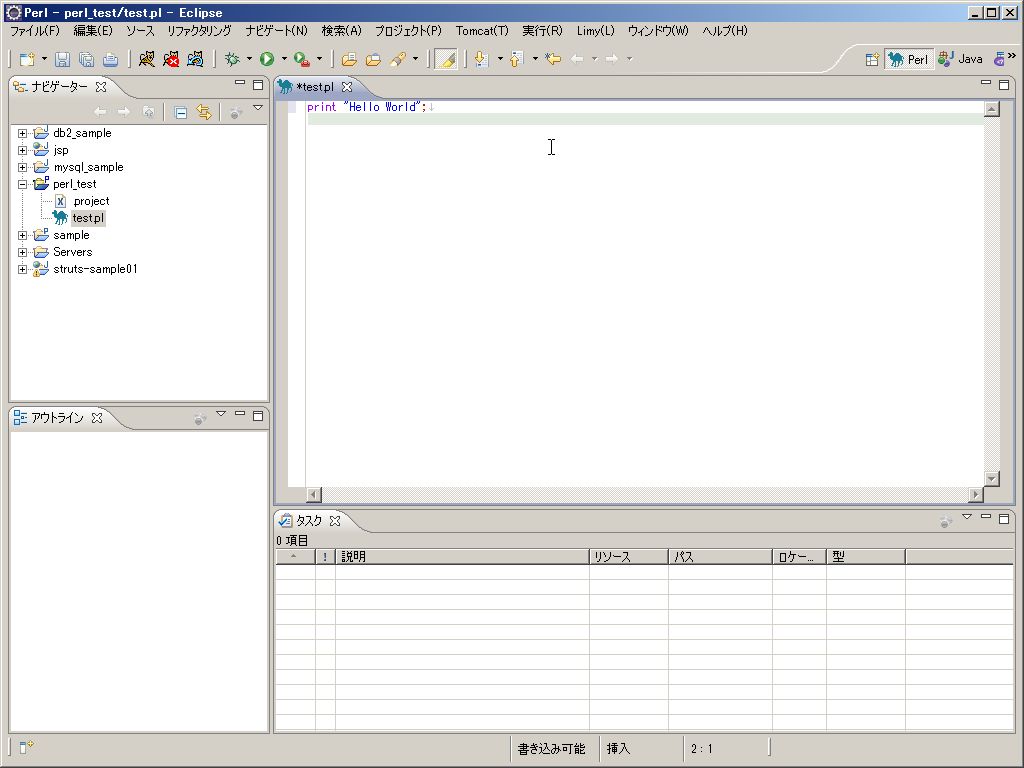
Task: Open dropdown next to Search flashlight icon
Action: [415, 59]
